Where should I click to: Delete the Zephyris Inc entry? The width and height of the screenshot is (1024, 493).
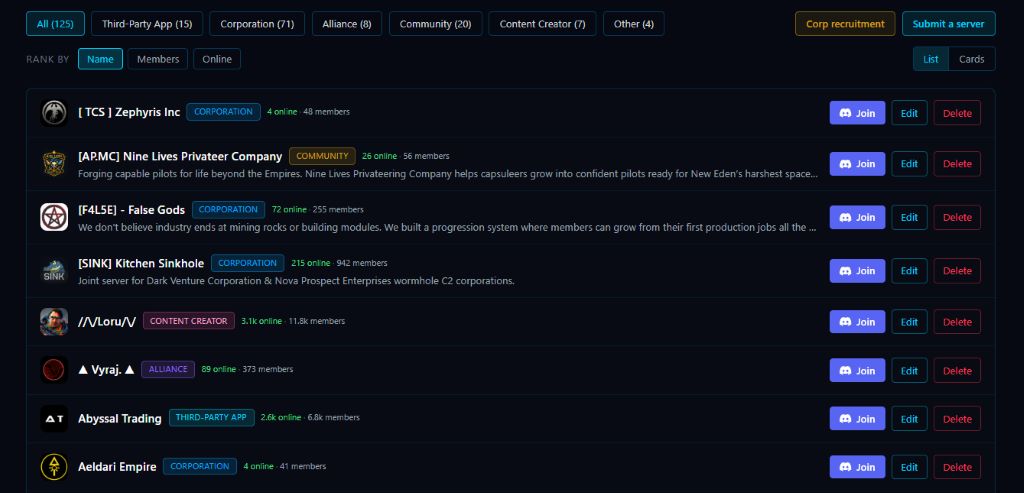tap(957, 113)
